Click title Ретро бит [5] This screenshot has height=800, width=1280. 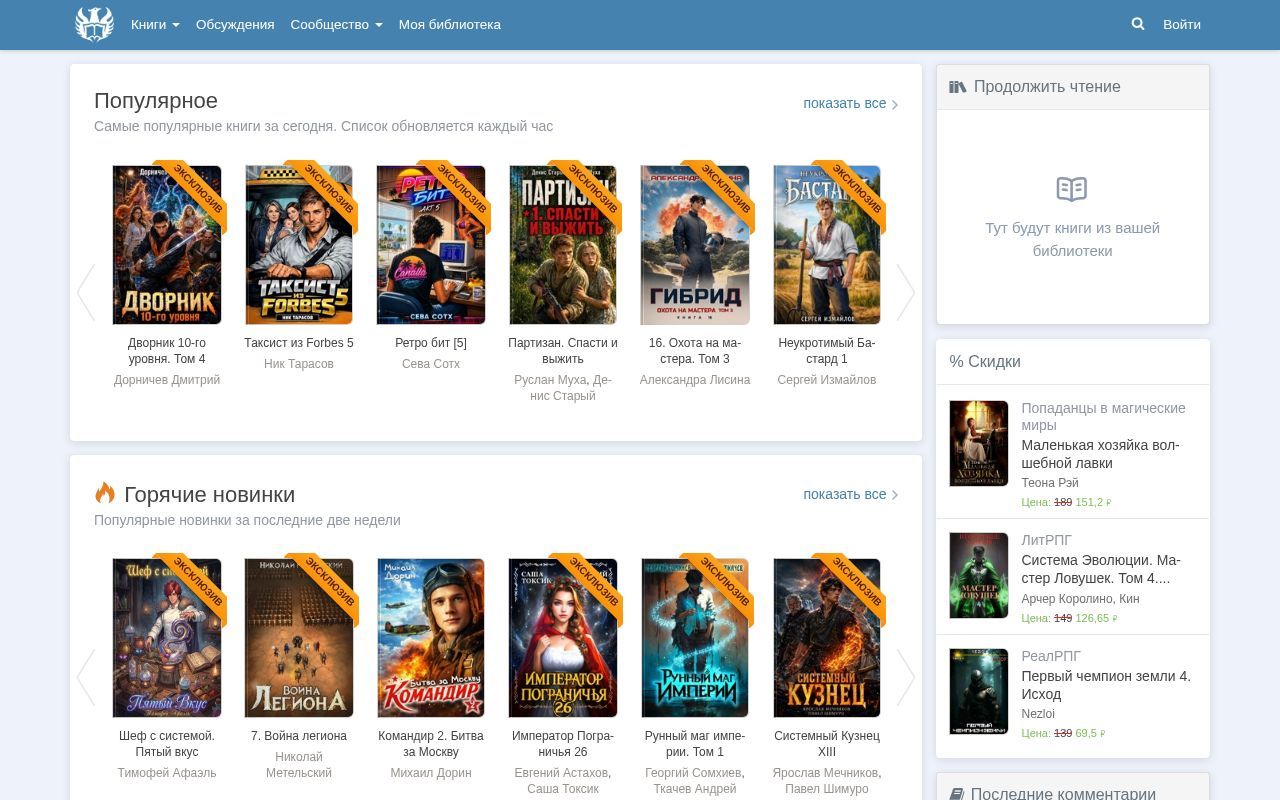click(431, 343)
